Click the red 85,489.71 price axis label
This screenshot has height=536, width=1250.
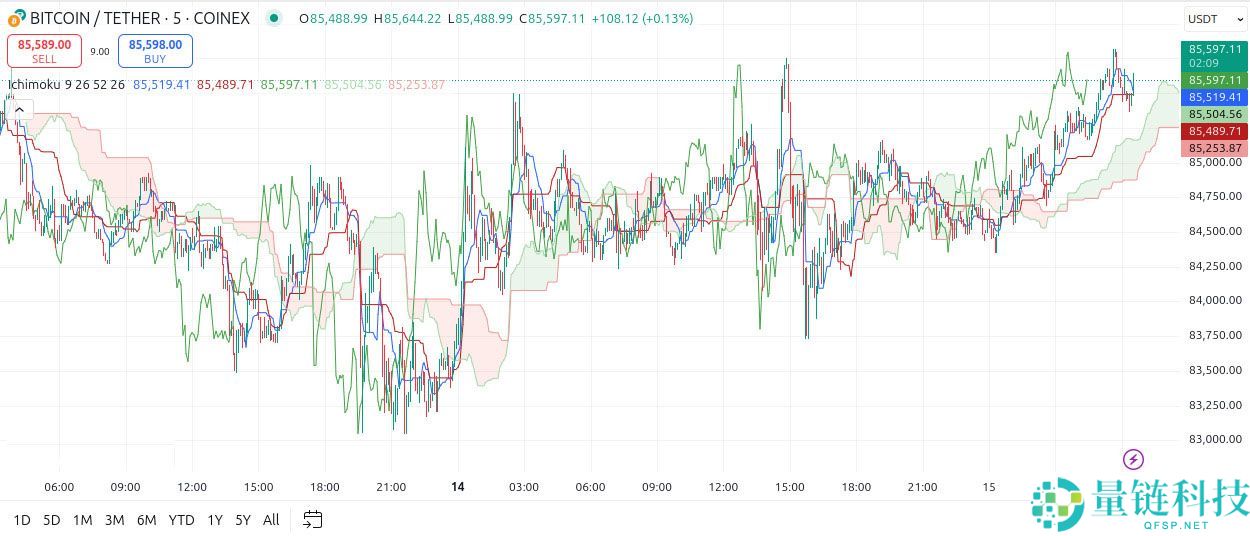point(1214,131)
